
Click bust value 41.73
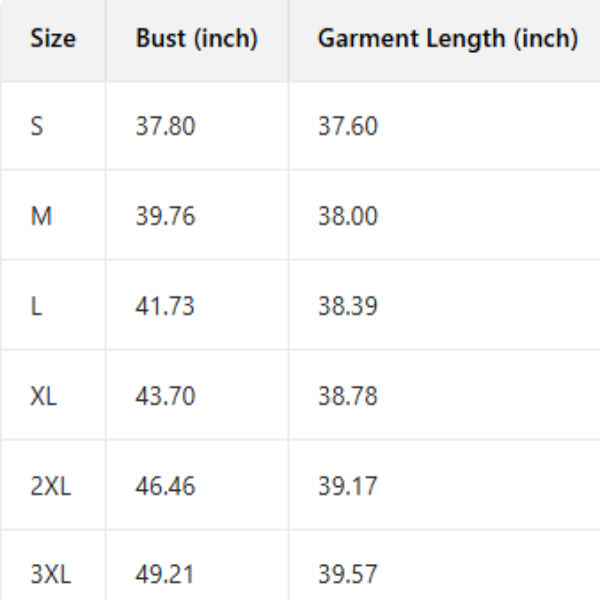[x=166, y=306]
